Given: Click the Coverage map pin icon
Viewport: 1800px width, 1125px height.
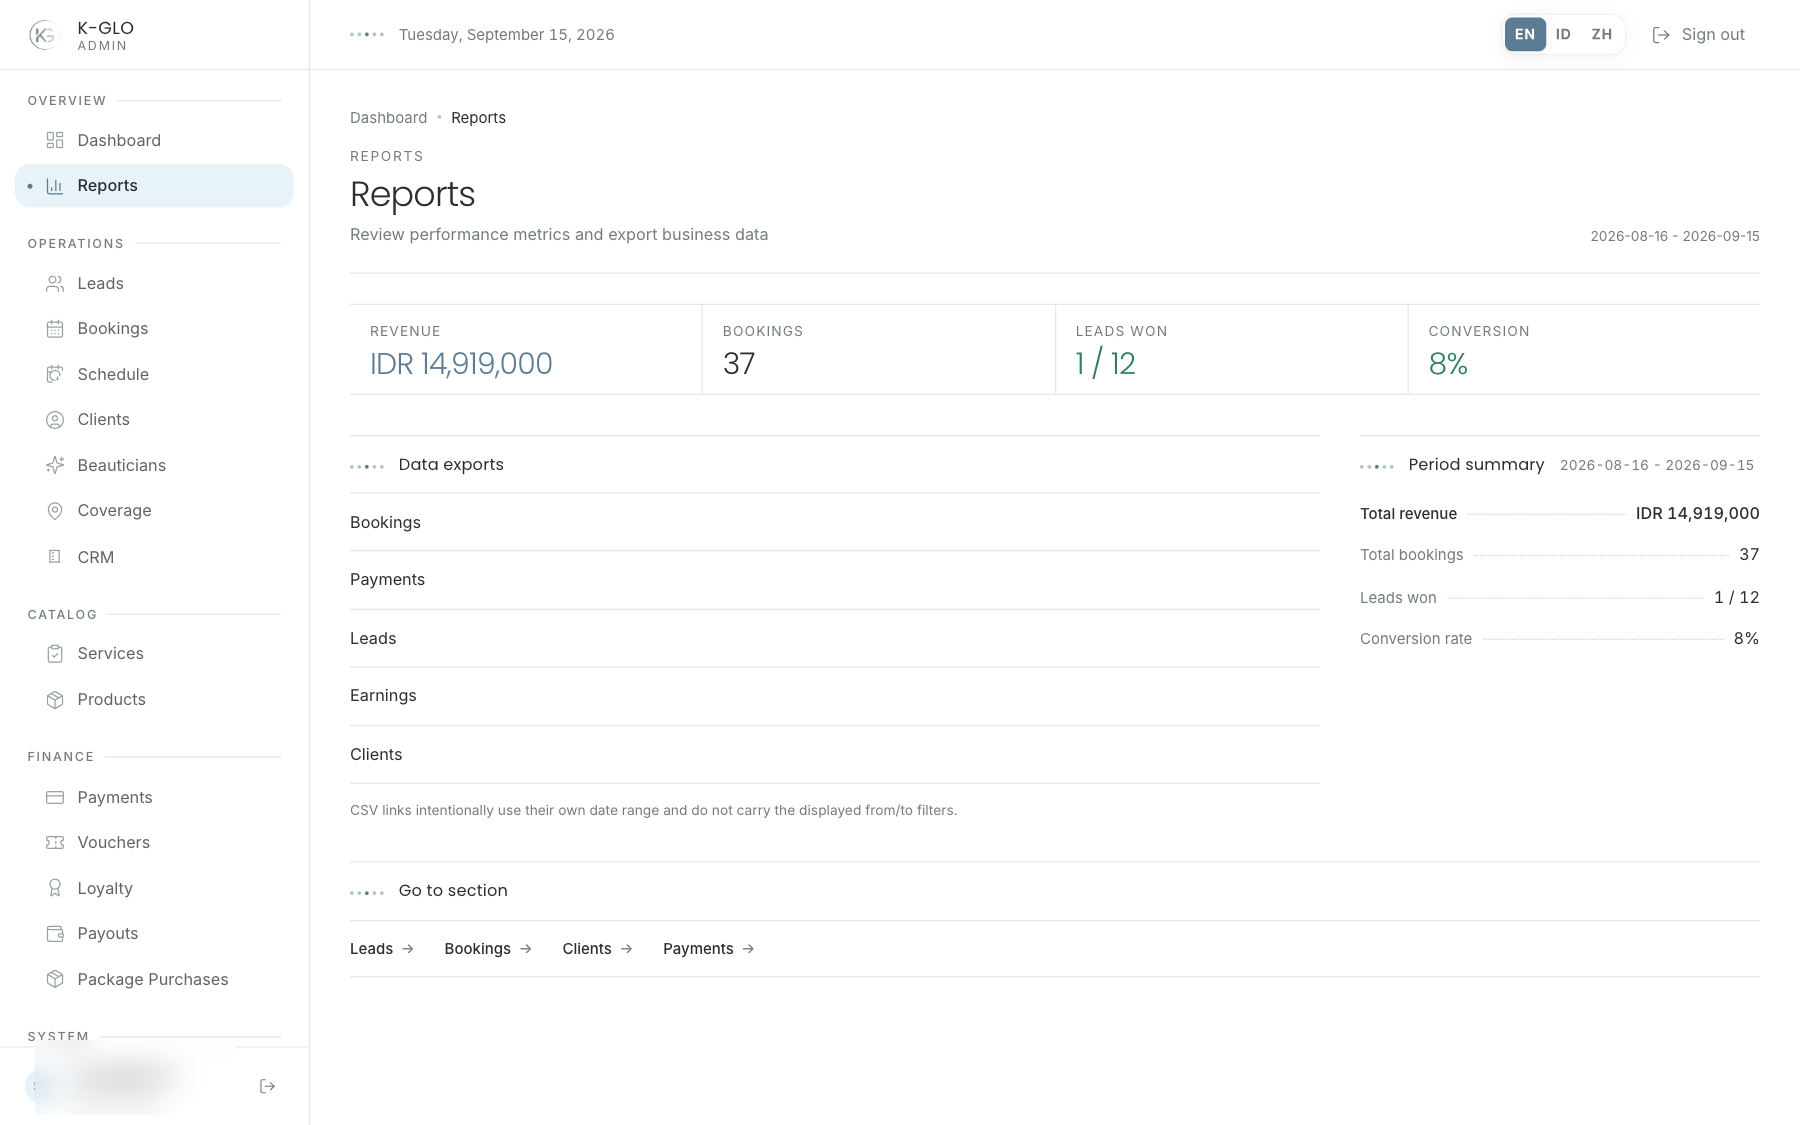Looking at the screenshot, I should tap(55, 511).
